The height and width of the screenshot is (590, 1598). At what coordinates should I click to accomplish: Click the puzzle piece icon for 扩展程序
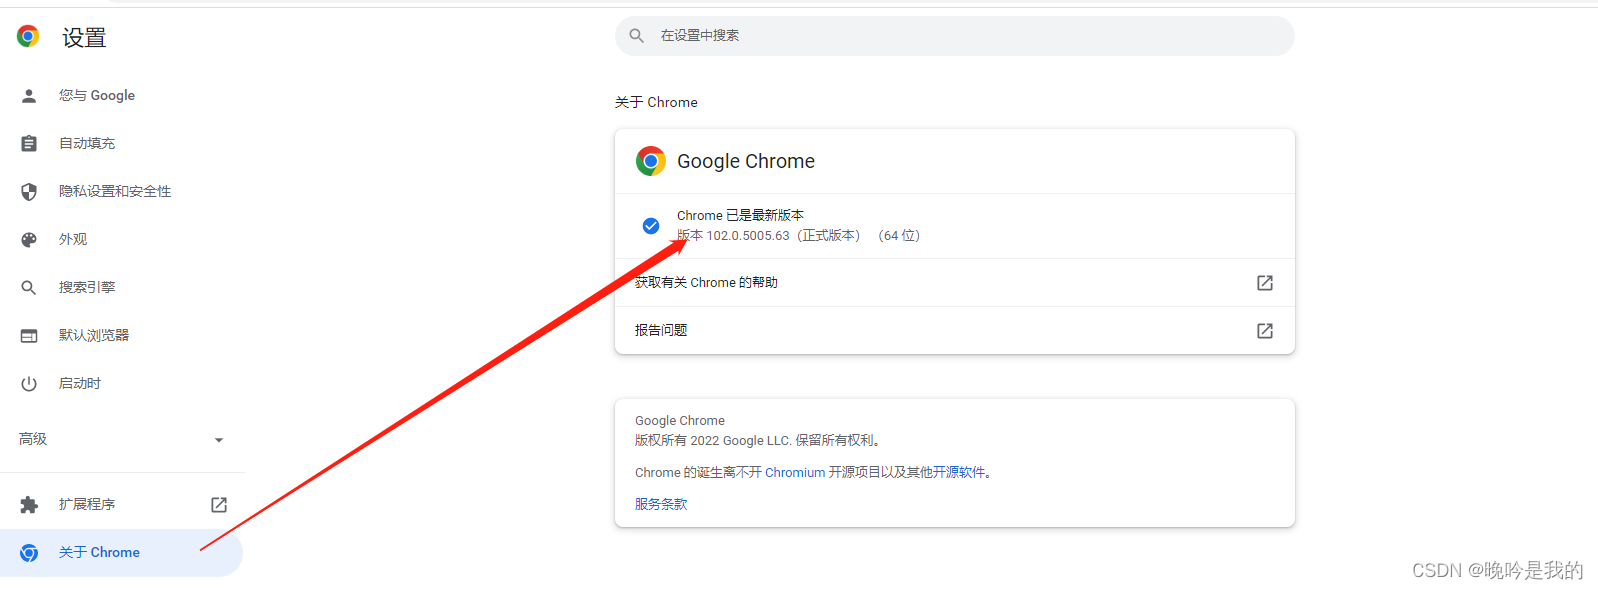29,505
